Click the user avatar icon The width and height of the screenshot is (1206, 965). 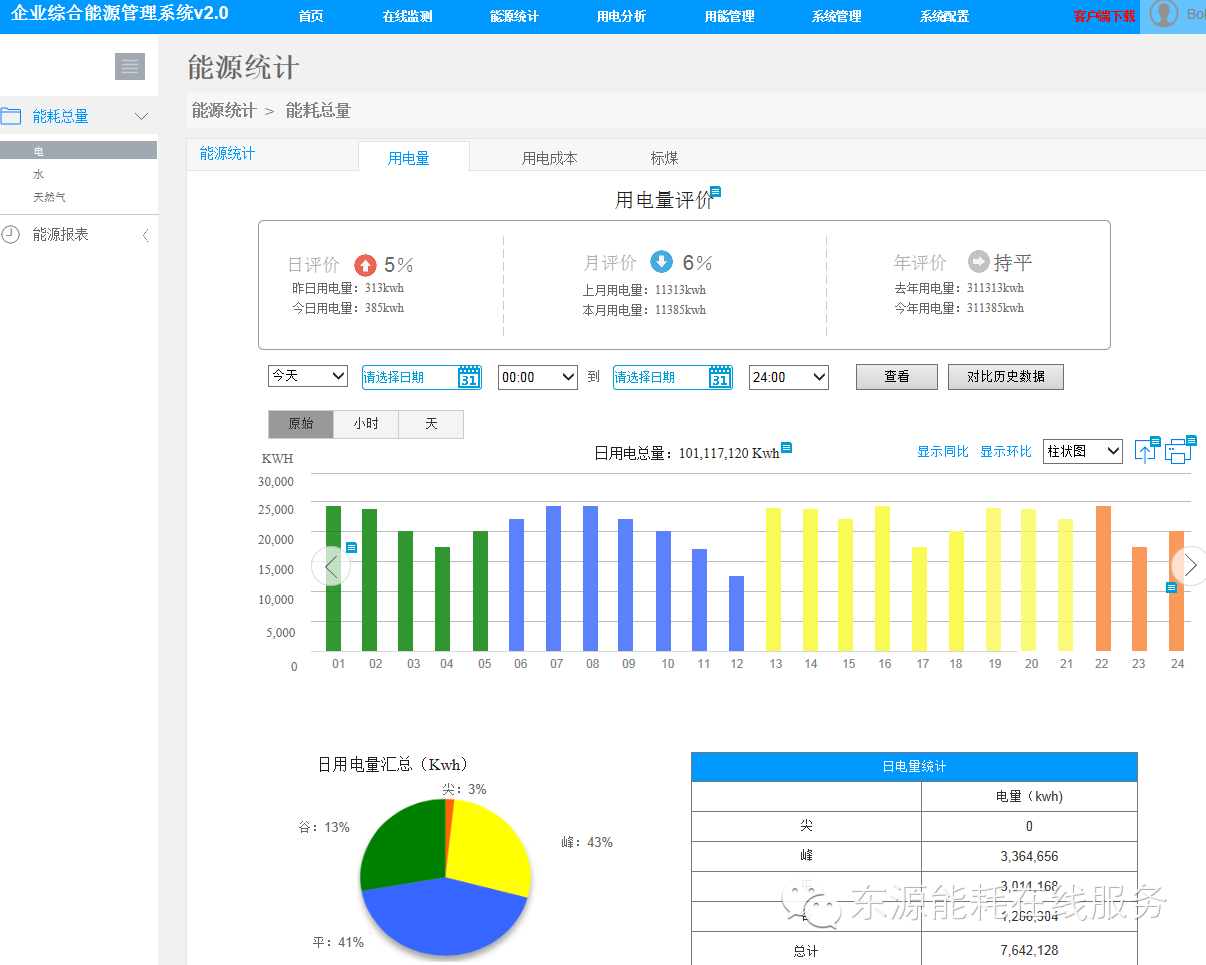(1163, 15)
